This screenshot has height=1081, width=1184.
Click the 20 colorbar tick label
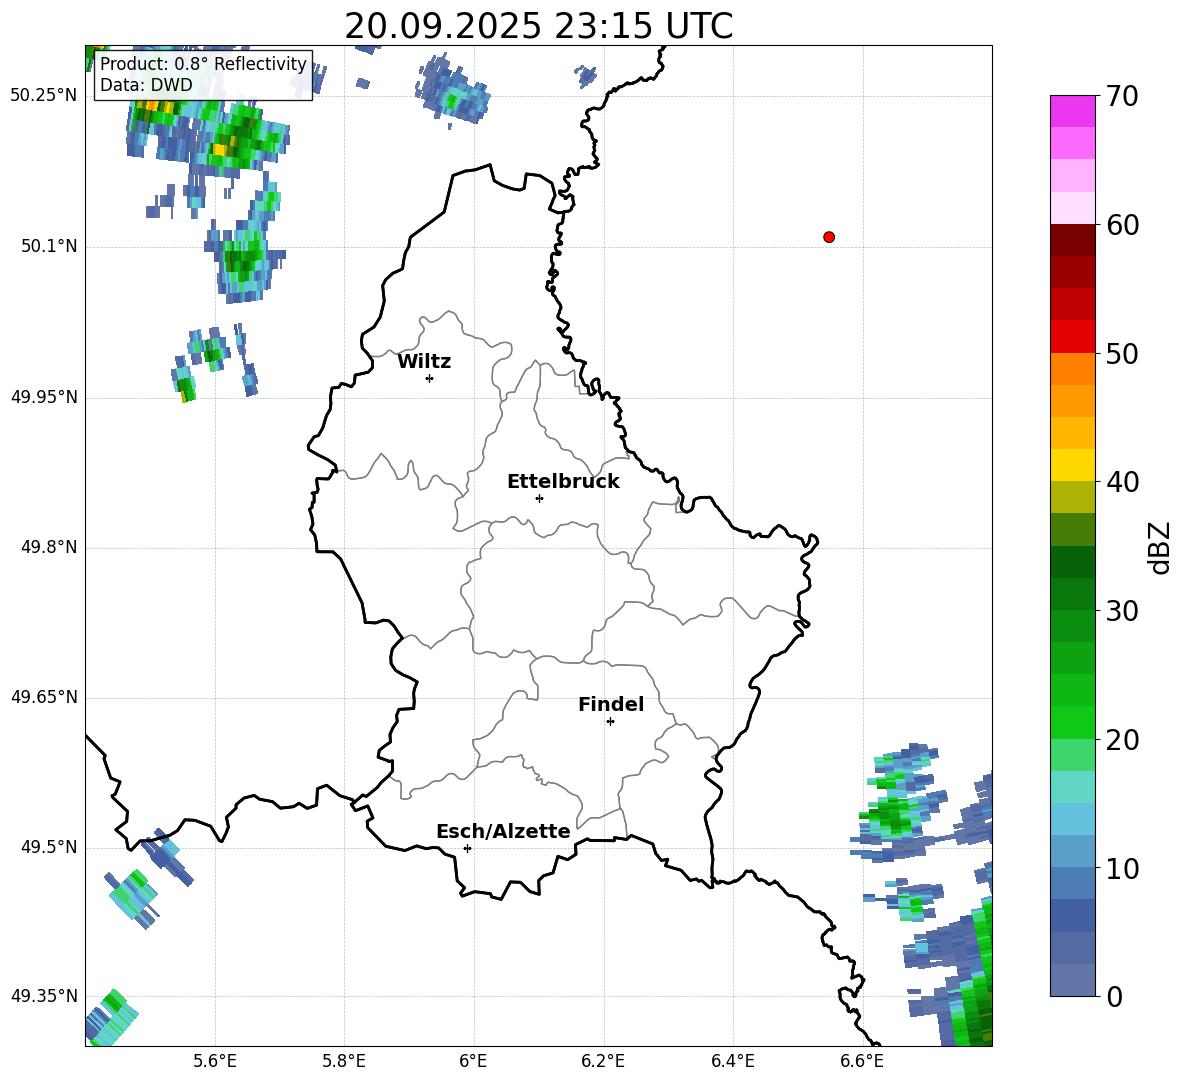pos(1122,740)
